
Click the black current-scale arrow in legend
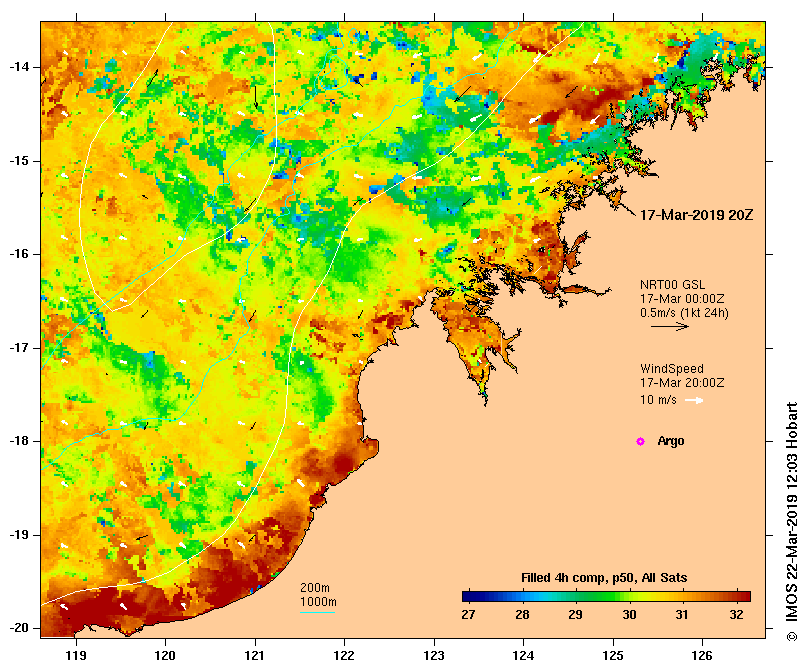tap(670, 326)
